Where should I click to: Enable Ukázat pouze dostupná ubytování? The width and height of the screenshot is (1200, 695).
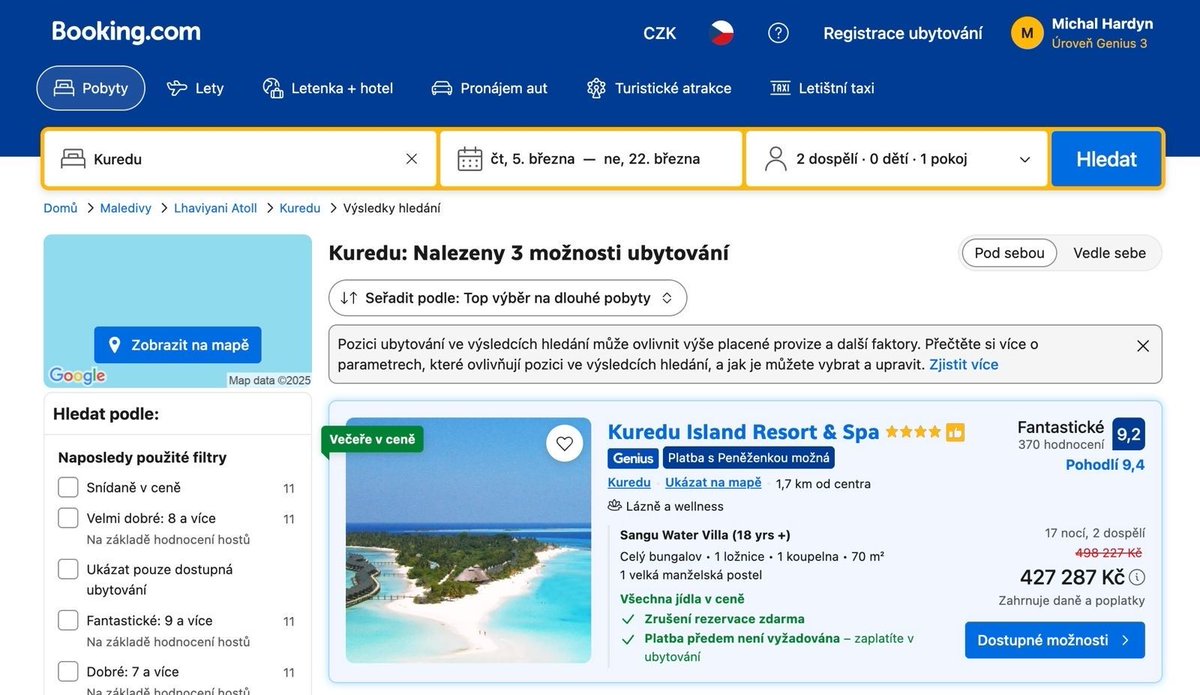[68, 569]
